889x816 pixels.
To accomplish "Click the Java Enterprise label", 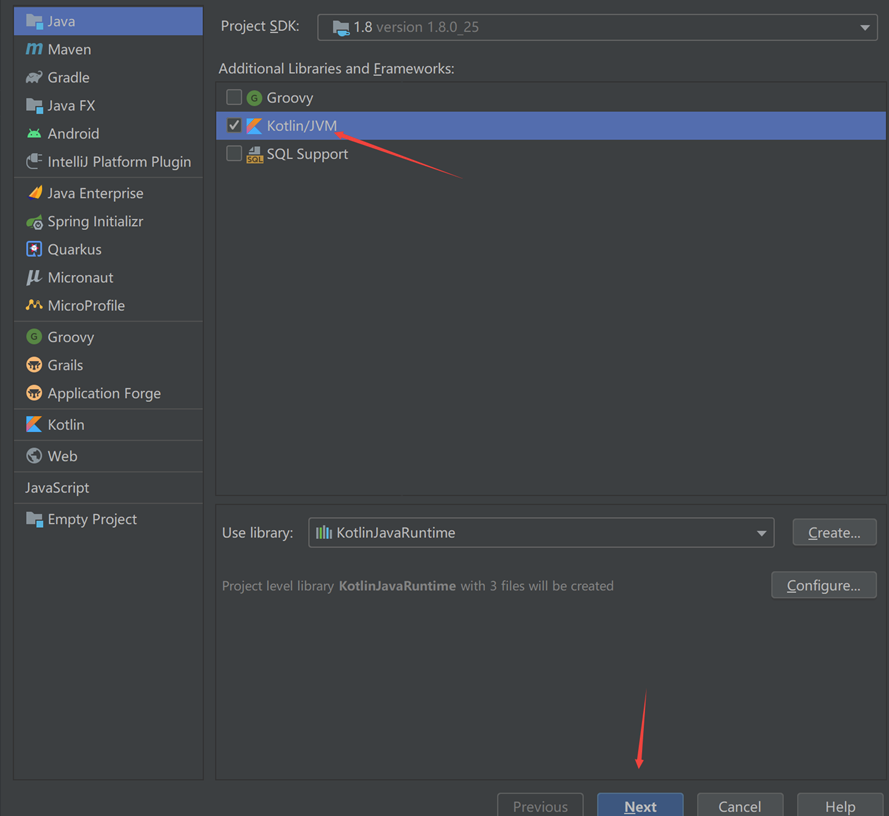I will 95,193.
